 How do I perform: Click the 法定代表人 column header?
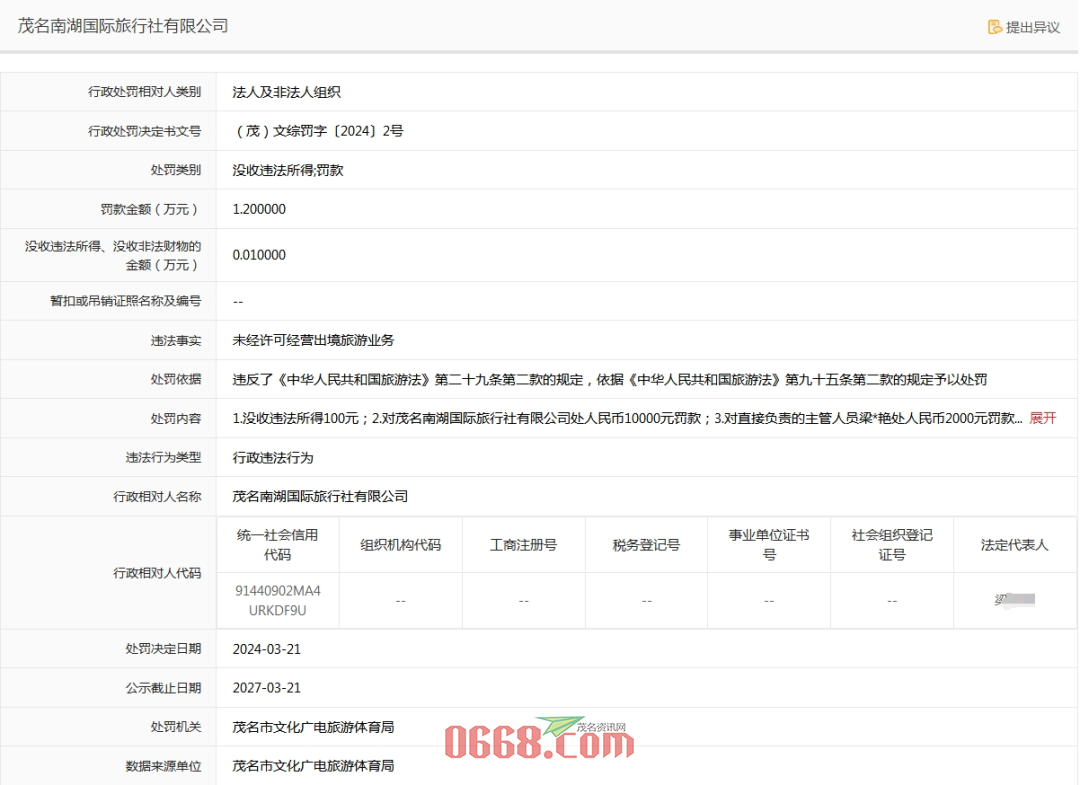1014,545
